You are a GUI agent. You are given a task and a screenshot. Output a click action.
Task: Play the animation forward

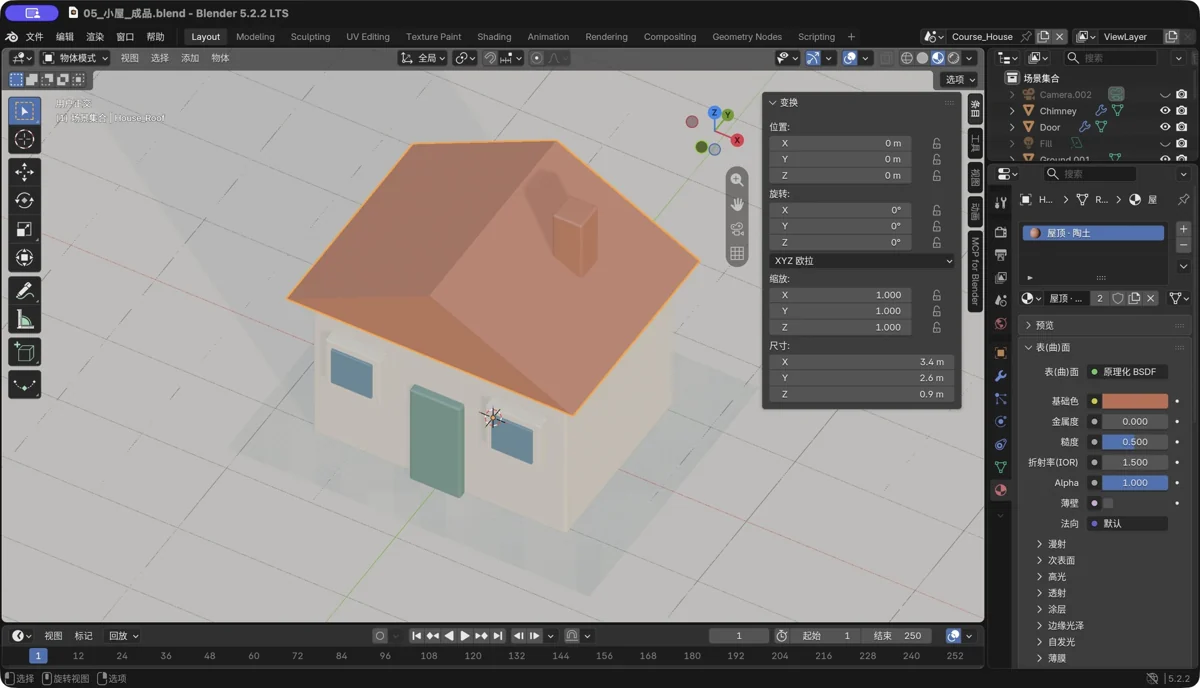click(465, 636)
